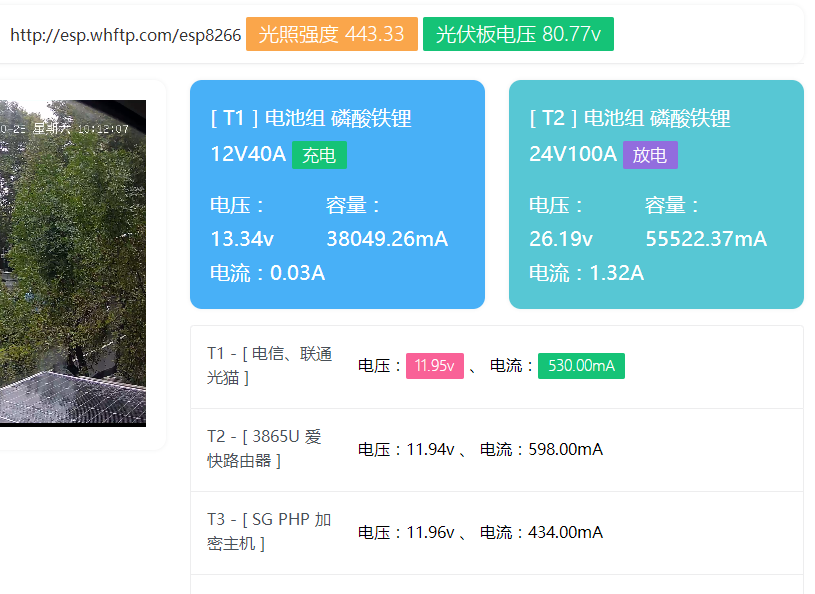This screenshot has width=815, height=594.
Task: Select T1 capacity value 38049.26mA
Action: tap(387, 239)
